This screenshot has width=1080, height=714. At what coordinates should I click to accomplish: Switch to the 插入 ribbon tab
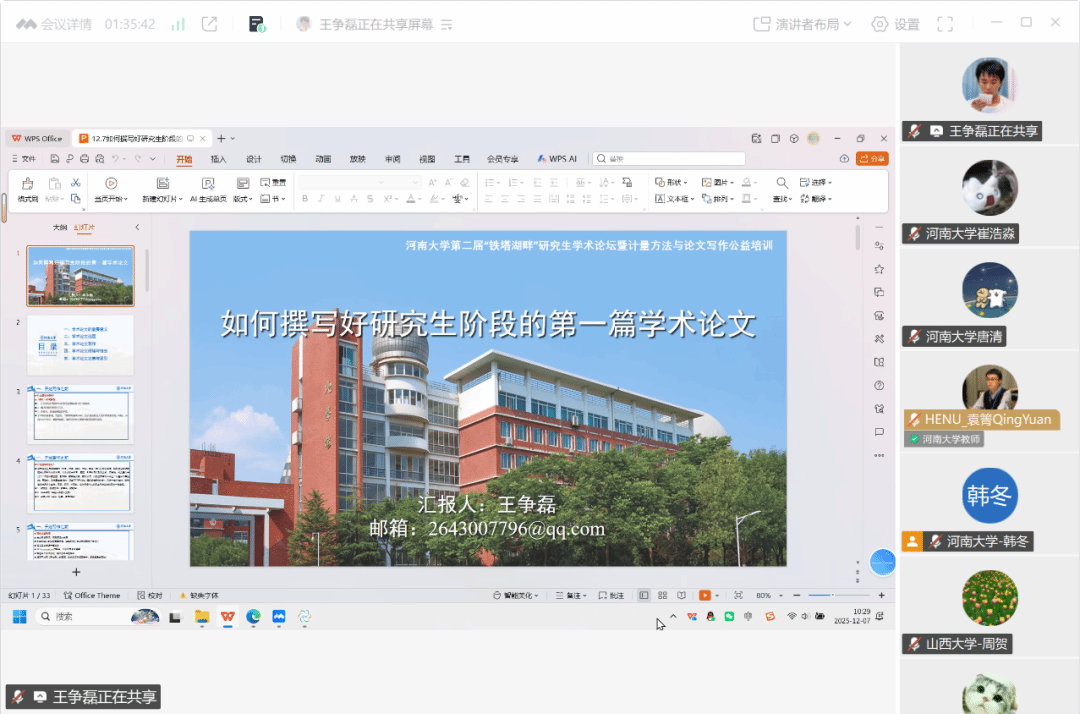pyautogui.click(x=218, y=159)
